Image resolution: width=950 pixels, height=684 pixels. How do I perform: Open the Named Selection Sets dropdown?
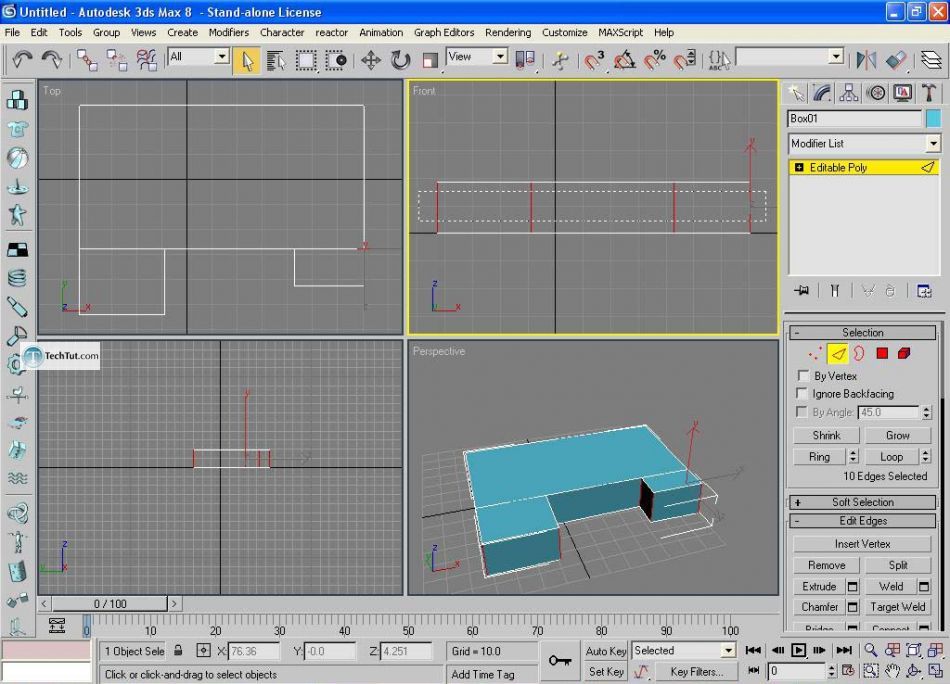(x=836, y=56)
